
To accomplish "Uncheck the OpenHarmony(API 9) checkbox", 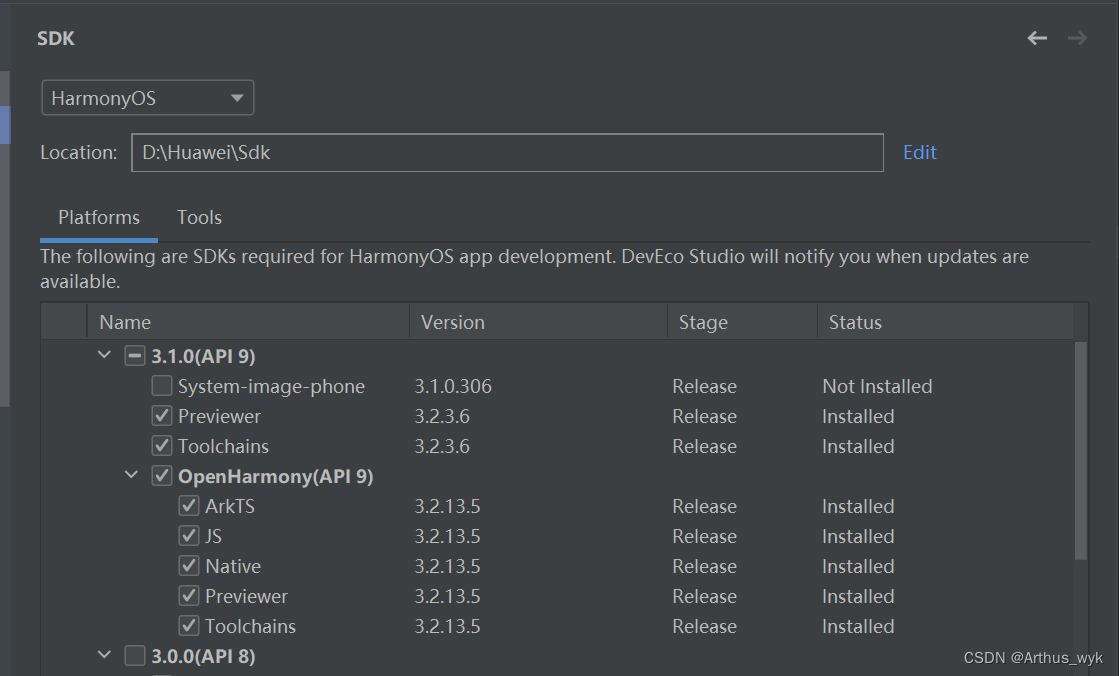I will tap(161, 476).
